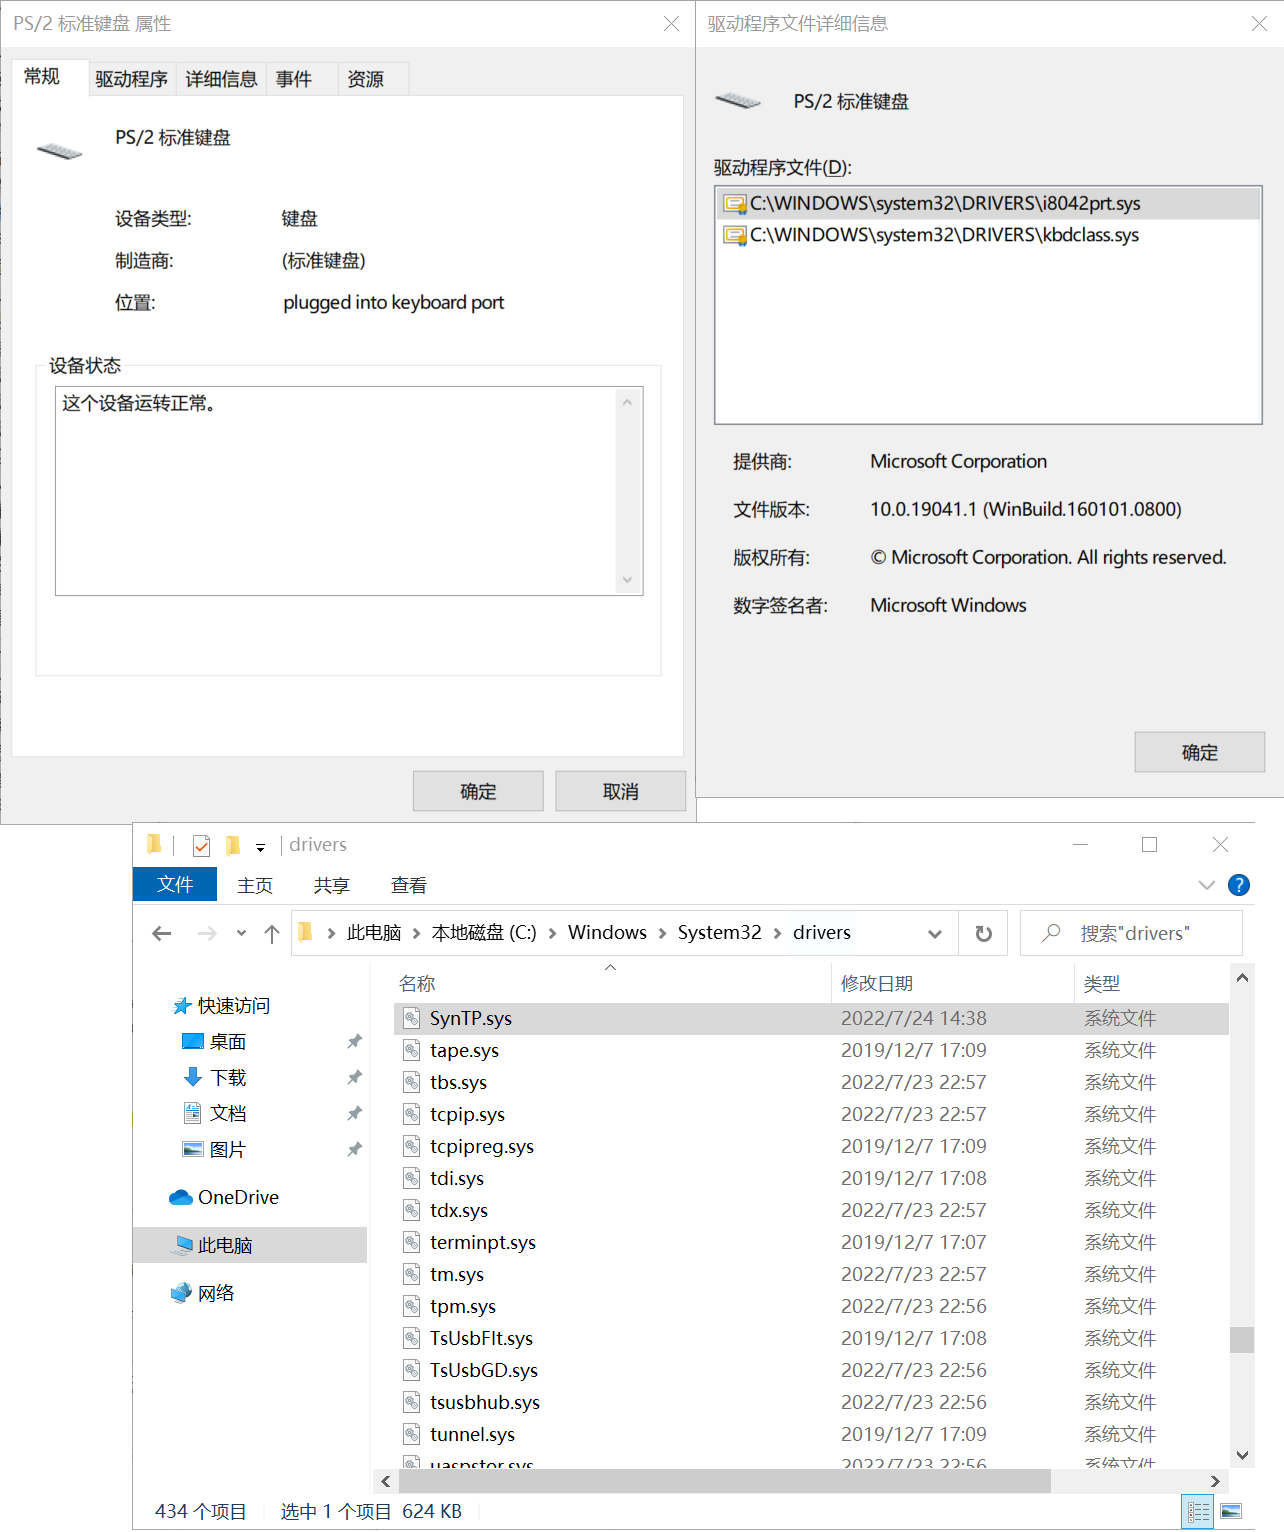Click the Desktop icon in quick access
This screenshot has height=1532, width=1284.
click(x=193, y=1041)
